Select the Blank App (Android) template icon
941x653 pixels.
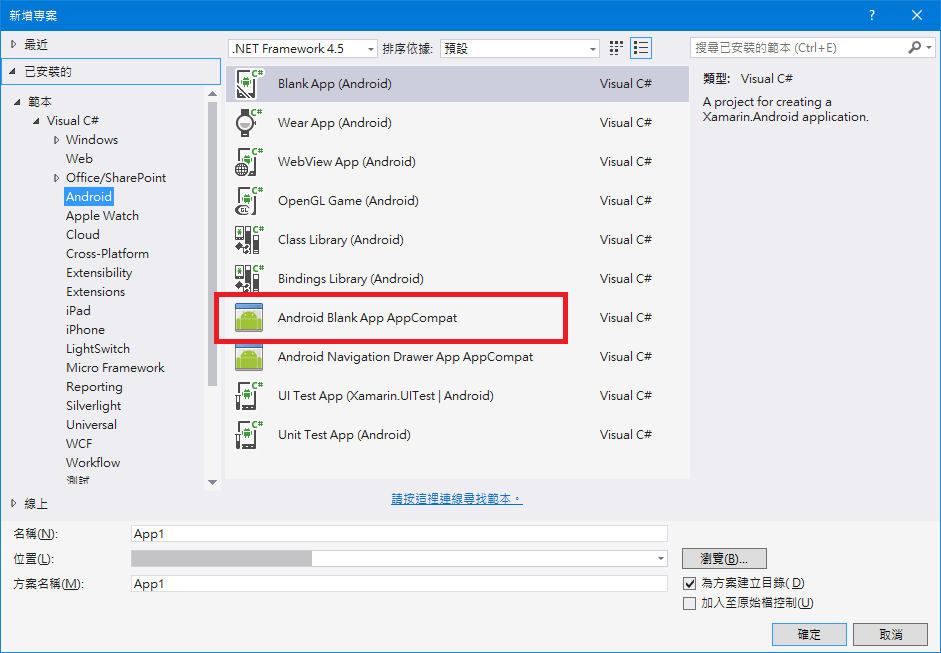coord(249,84)
